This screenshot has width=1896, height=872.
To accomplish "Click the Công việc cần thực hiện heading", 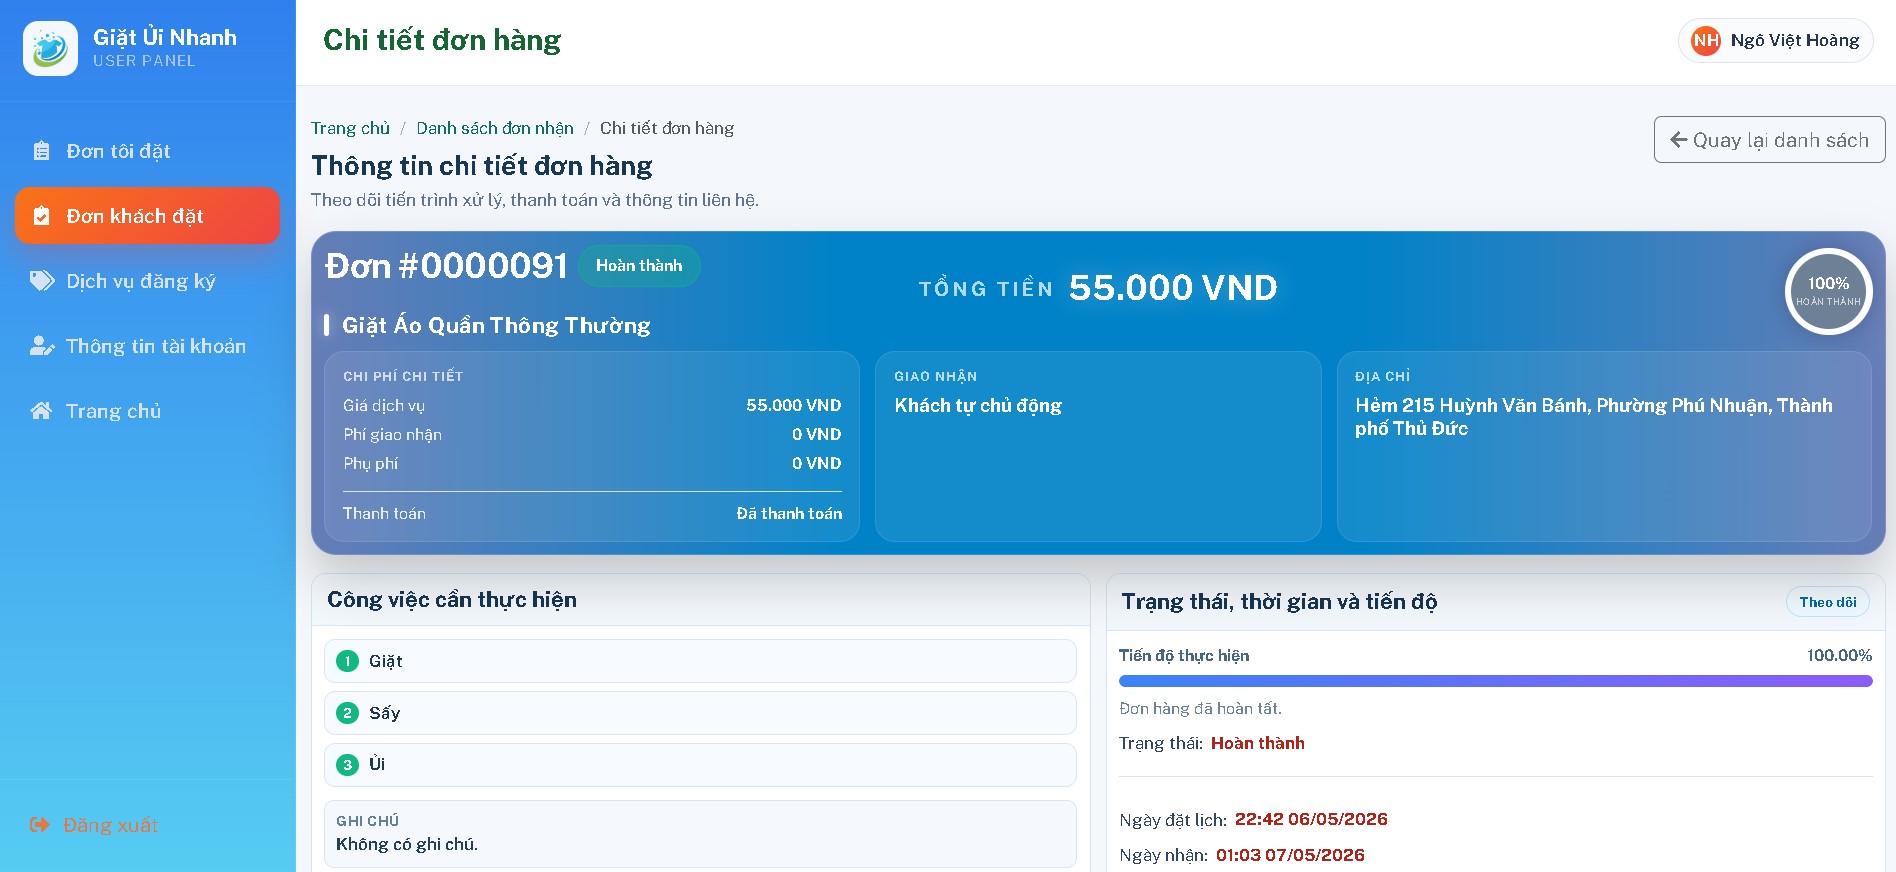I will [x=452, y=600].
